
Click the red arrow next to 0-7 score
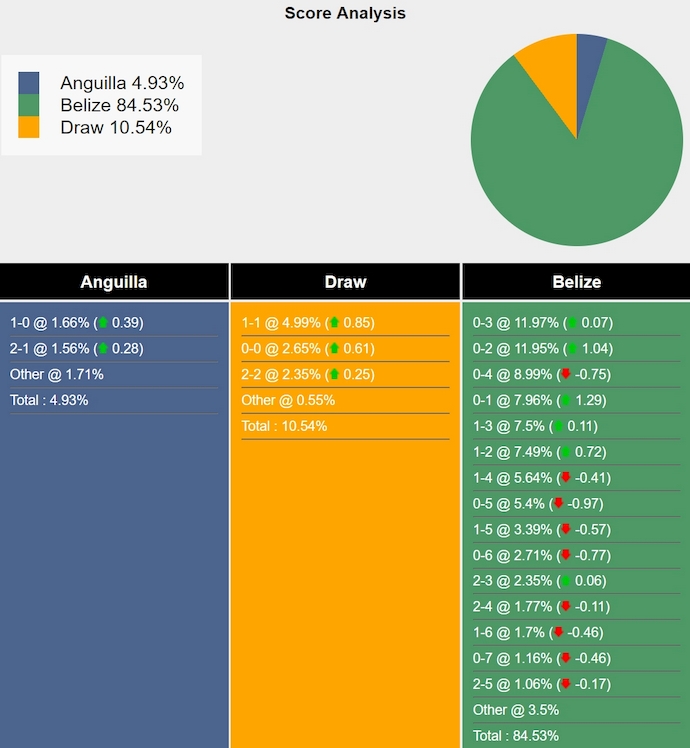point(566,658)
